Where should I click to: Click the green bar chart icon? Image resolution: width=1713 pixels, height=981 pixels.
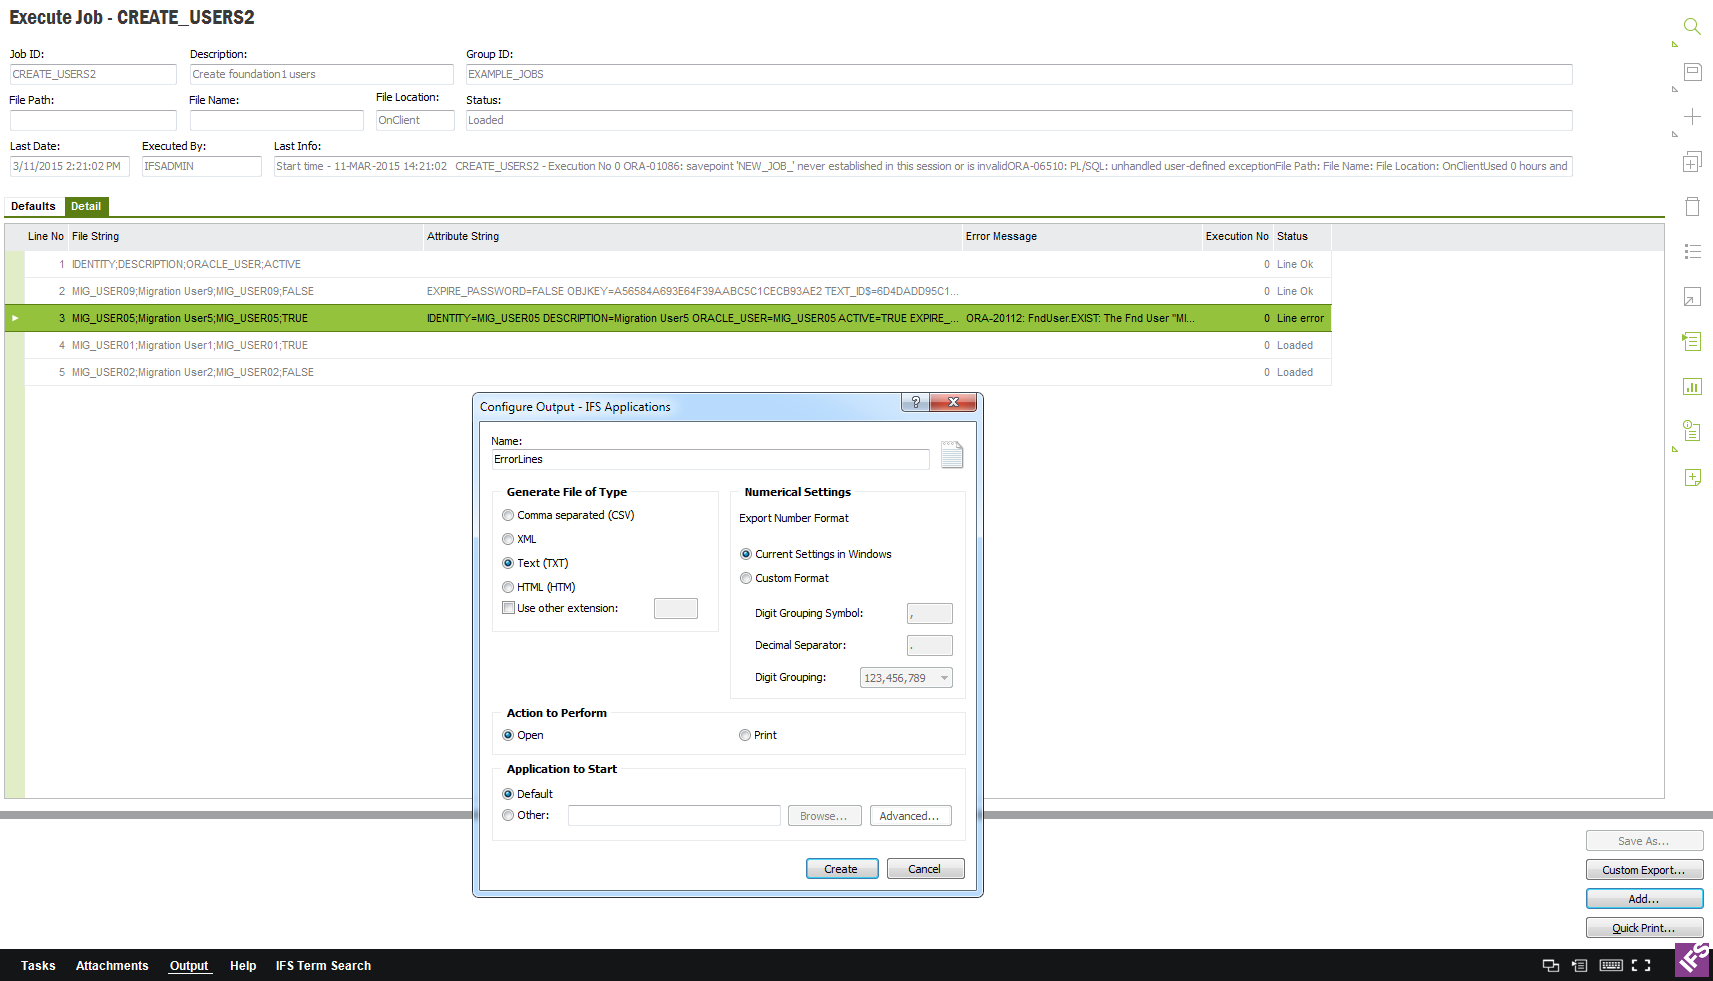pos(1692,387)
